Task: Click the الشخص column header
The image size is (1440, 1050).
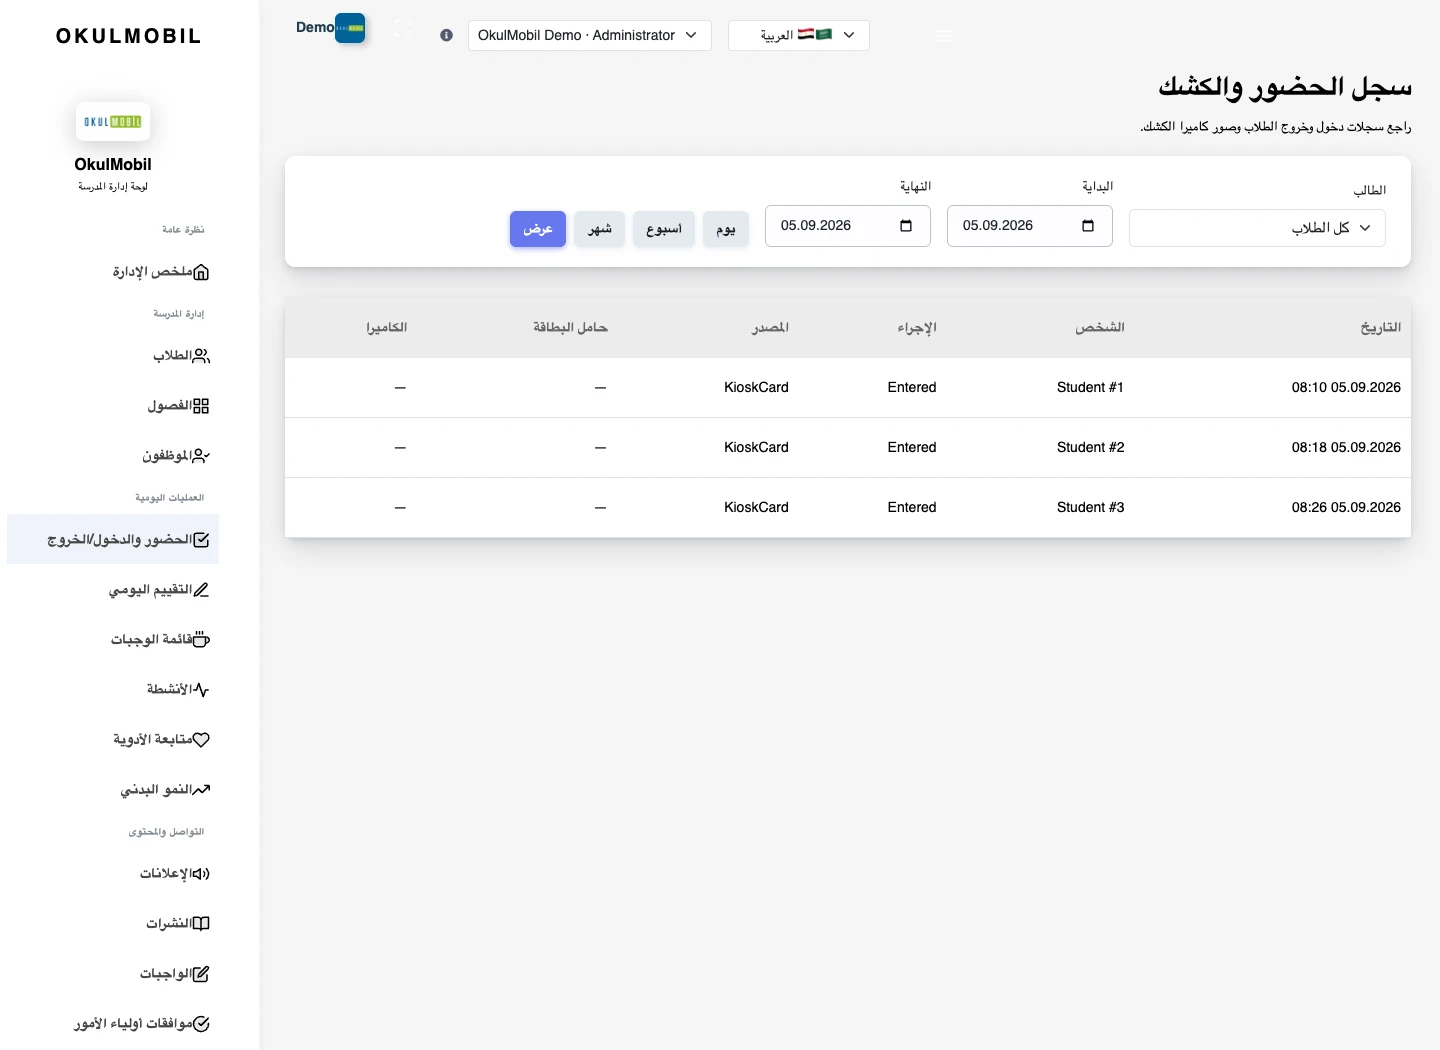Action: (1100, 328)
